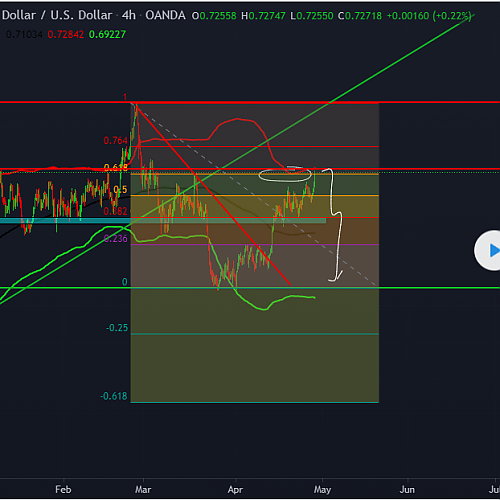Click the Fibonacci level label '0.5'
Image resolution: width=500 pixels, height=500 pixels.
[x=120, y=190]
